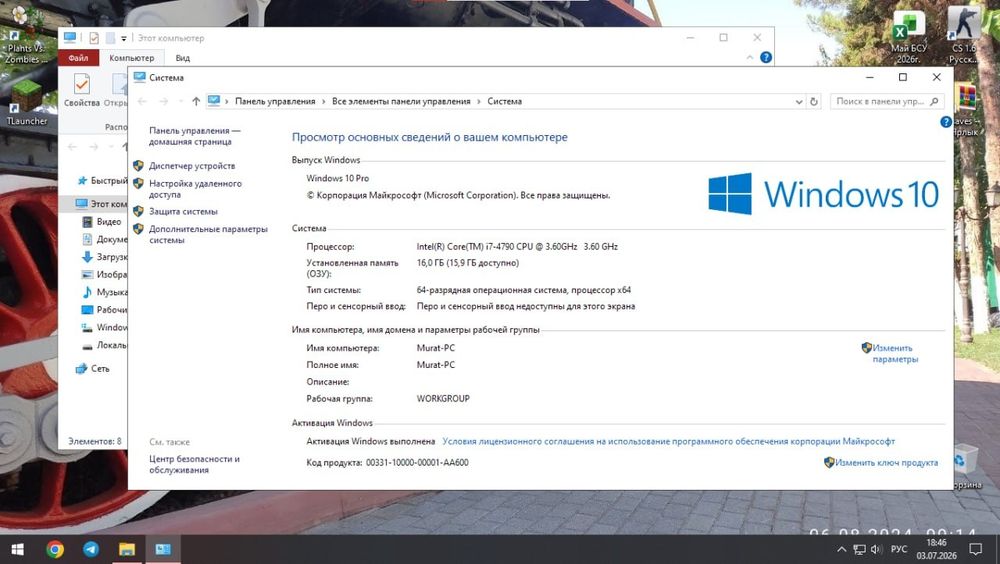Open Plants Vs. Zombies desktop shortcut
This screenshot has width=1000, height=564.
click(26, 36)
